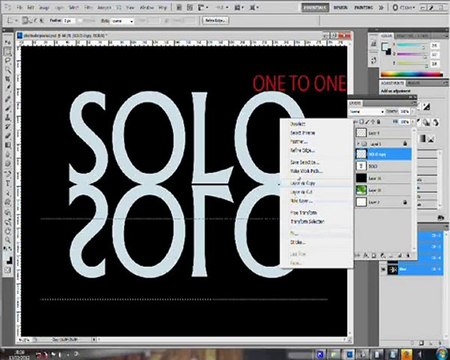Select the Move tool
The image size is (450, 360).
pos(7,42)
